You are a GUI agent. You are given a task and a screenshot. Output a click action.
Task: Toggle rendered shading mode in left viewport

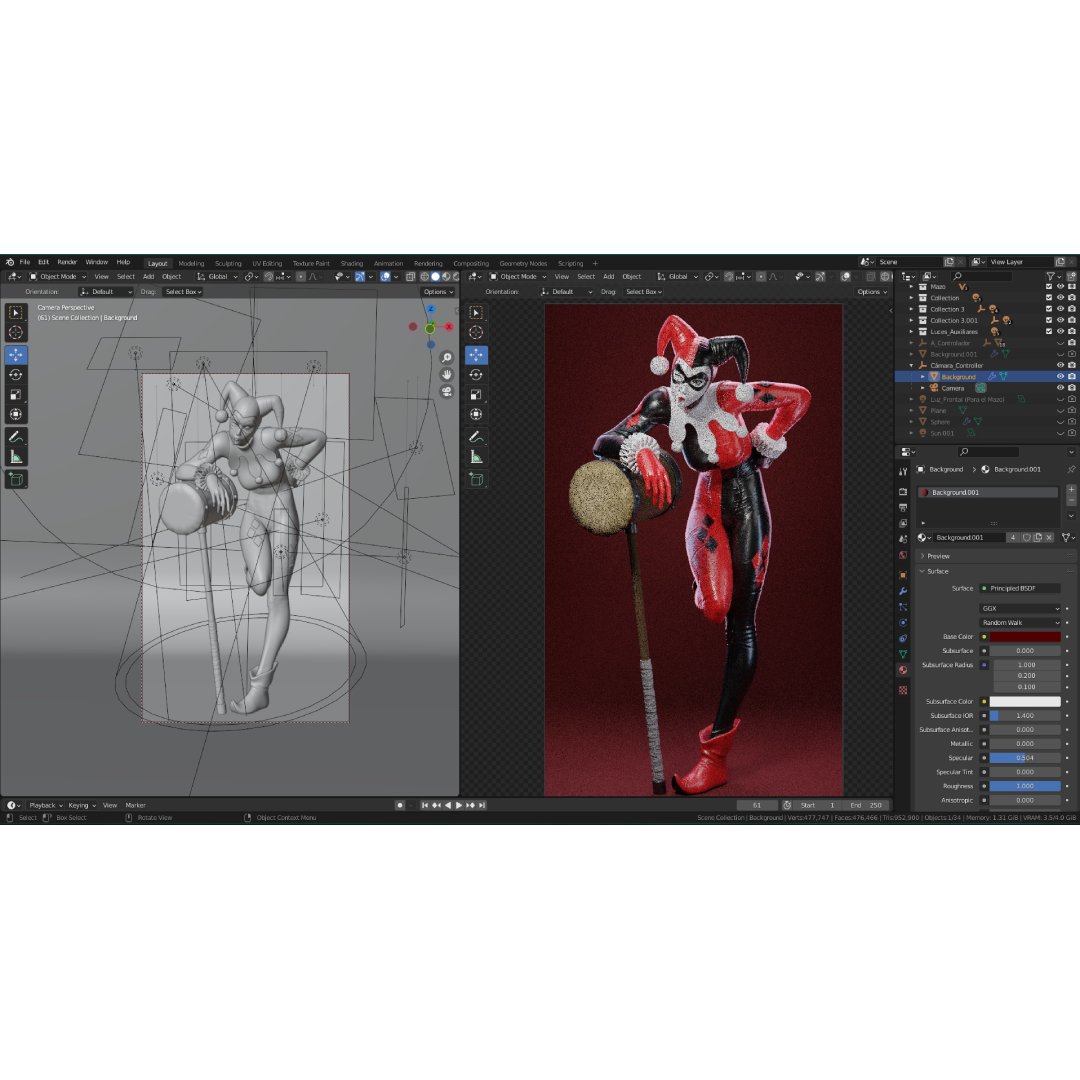click(x=455, y=277)
